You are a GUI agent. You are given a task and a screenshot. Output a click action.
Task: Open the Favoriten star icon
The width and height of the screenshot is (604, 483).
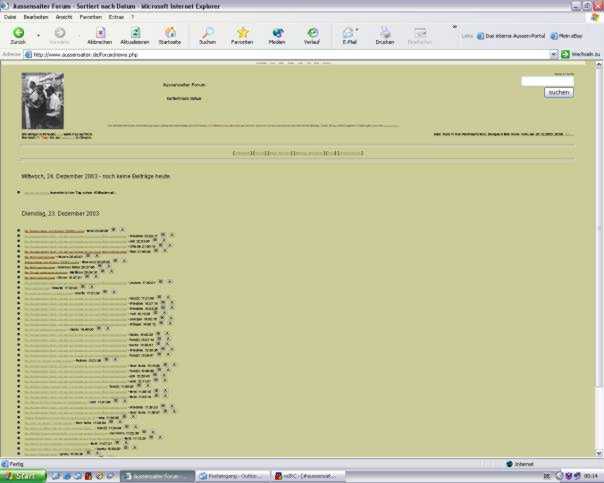tap(242, 33)
